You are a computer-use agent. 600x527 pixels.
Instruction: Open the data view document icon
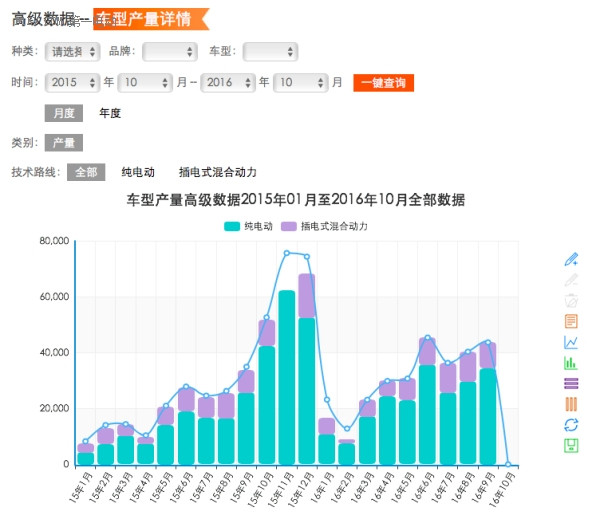click(571, 321)
